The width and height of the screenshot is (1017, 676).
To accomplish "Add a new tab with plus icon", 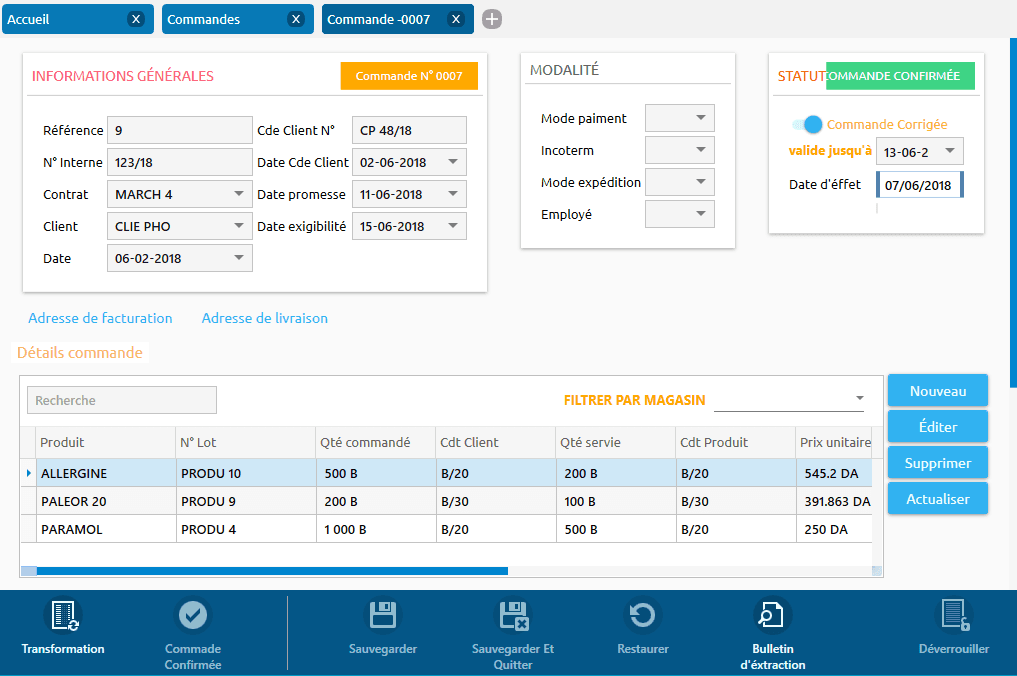I will [492, 19].
